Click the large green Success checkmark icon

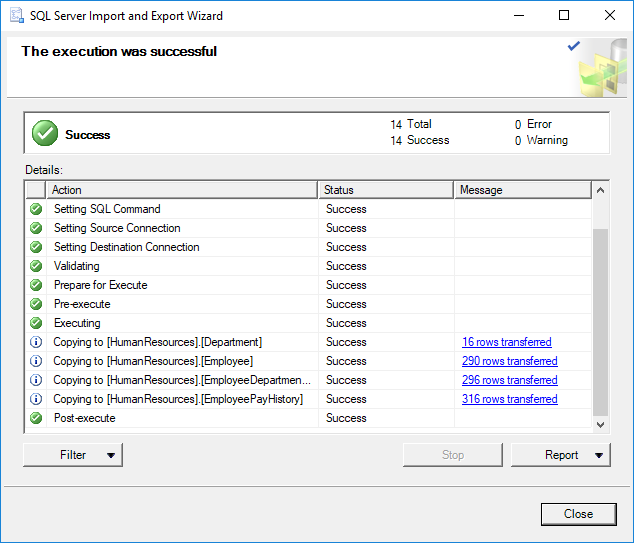(44, 133)
